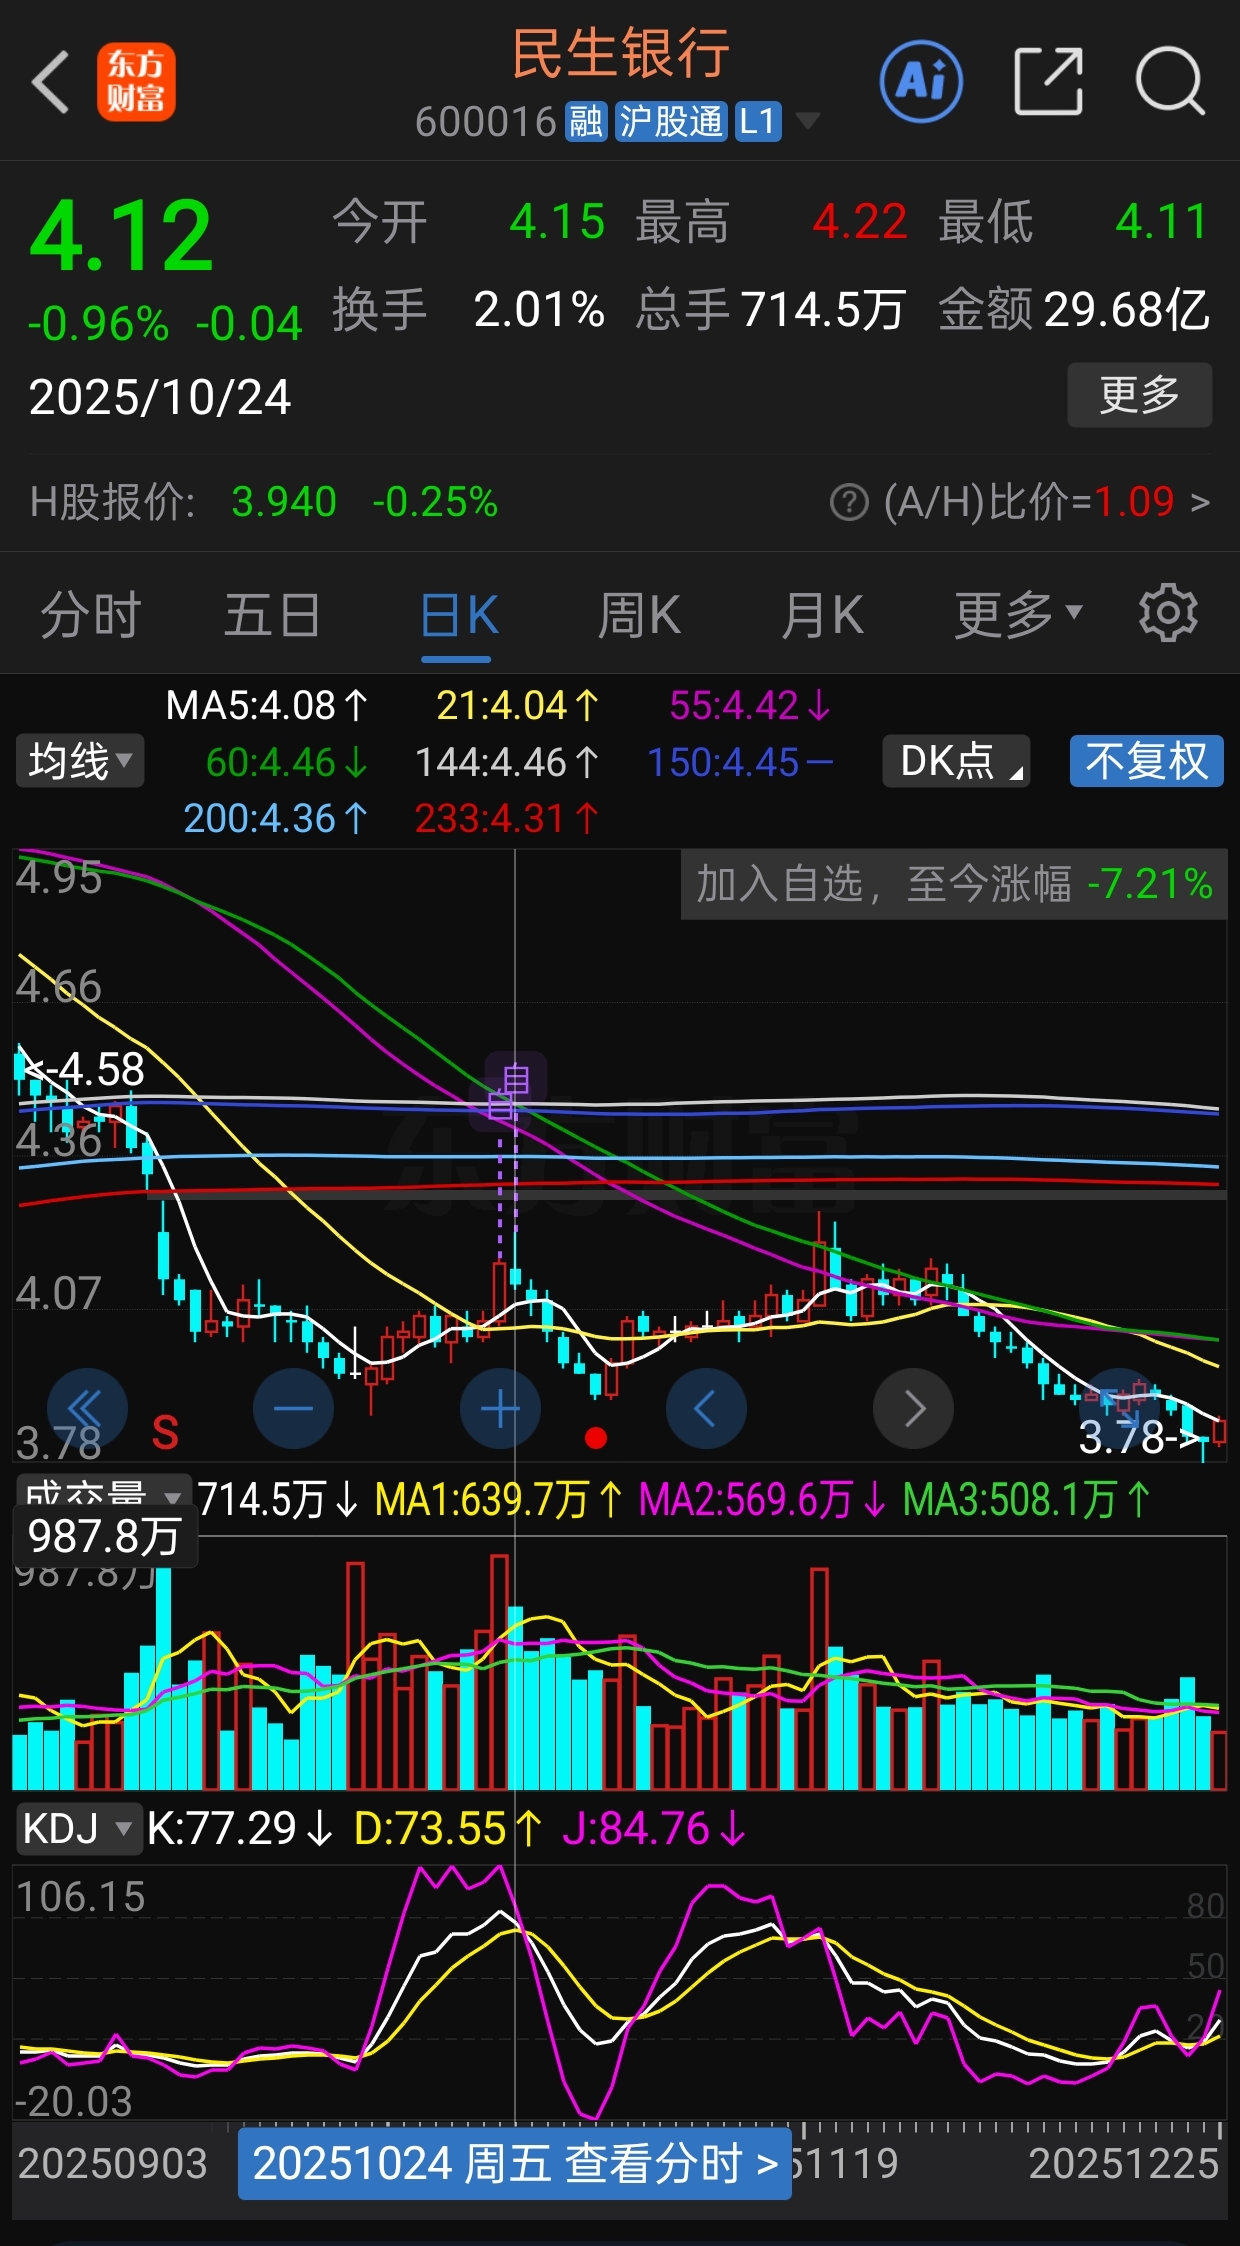This screenshot has height=2246, width=1240.
Task: Tap the 融 margin trading badge
Action: tap(586, 122)
